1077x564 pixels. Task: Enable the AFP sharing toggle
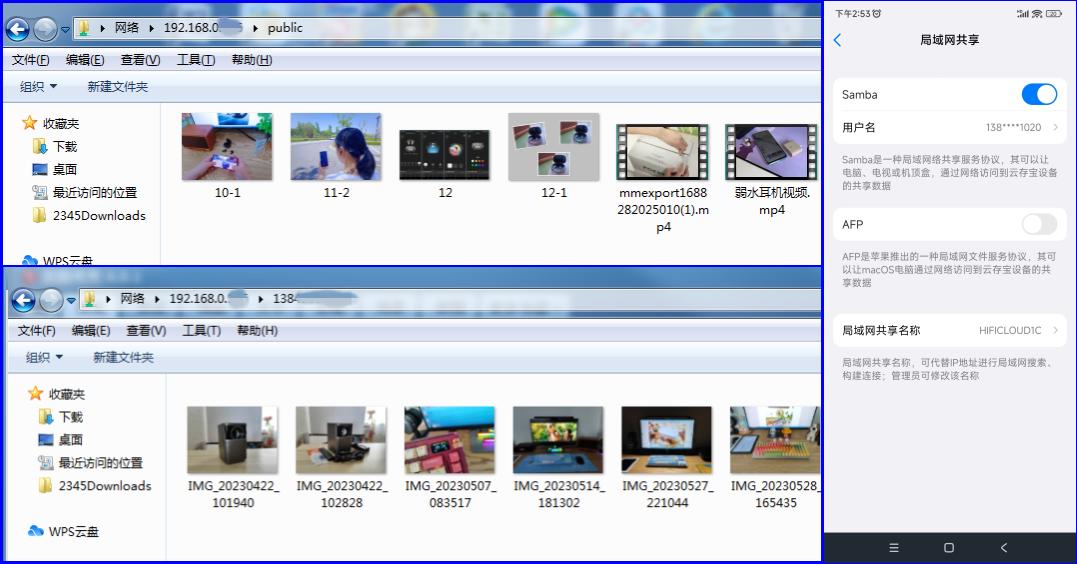[1039, 224]
